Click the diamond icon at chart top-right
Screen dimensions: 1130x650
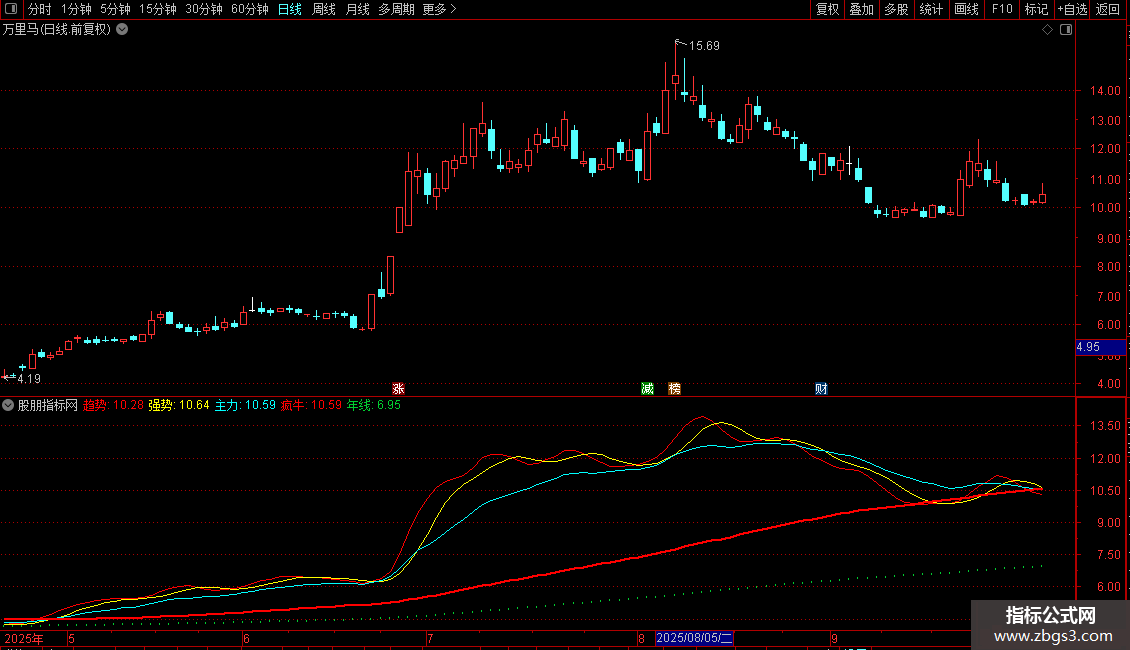(1048, 30)
